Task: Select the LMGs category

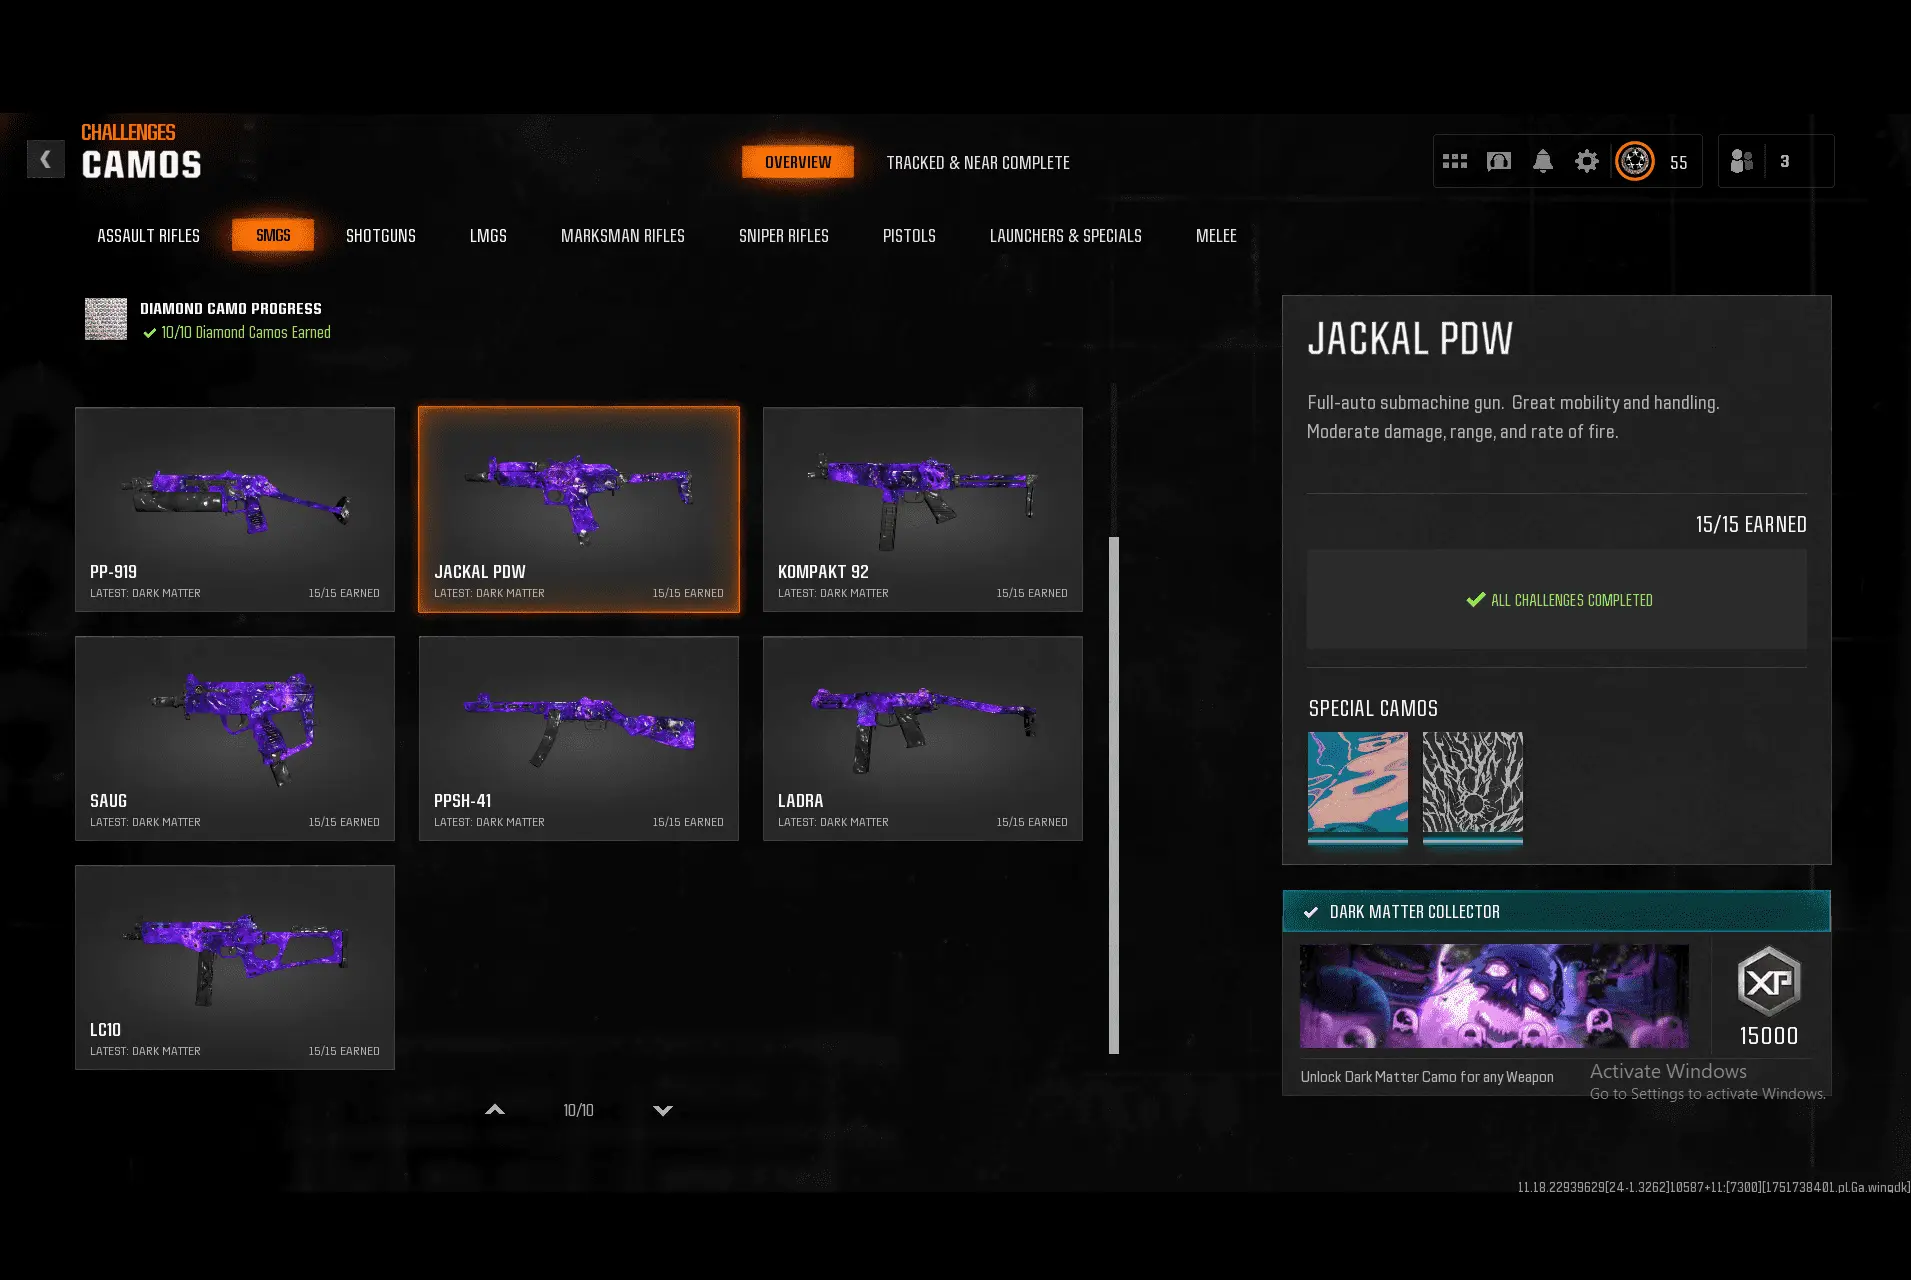Action: 488,236
